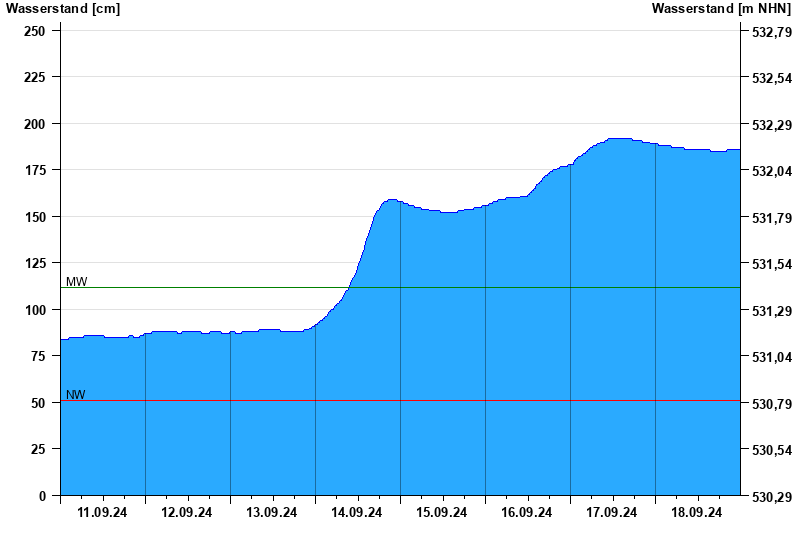Select the 14.09.24 date label
800x550 pixels.
point(357,512)
